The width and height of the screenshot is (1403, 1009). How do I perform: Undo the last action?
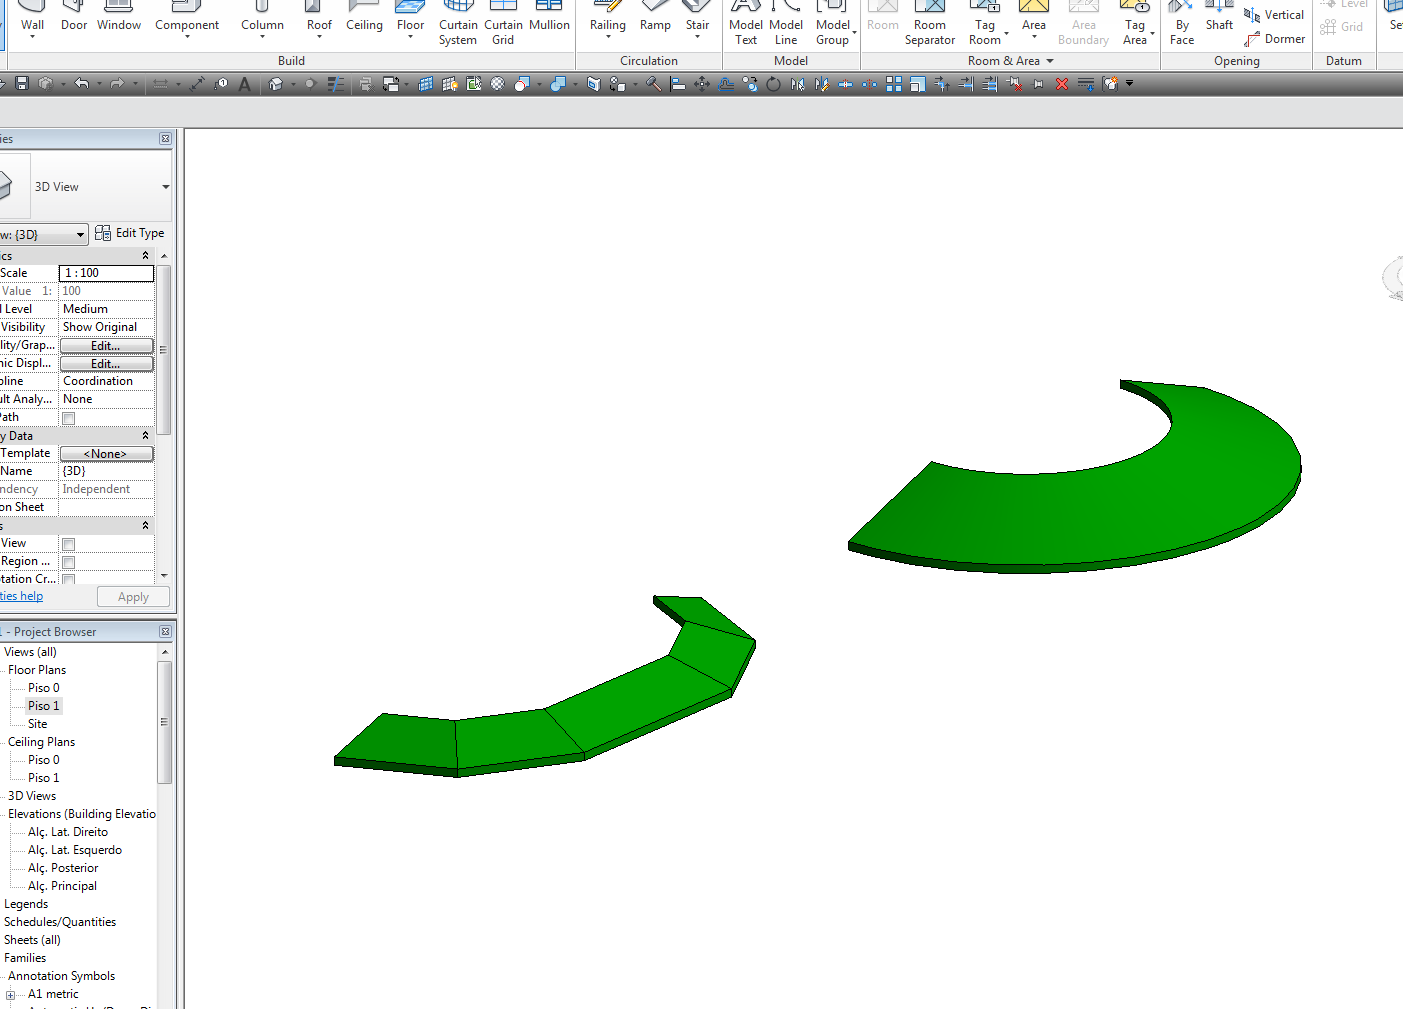82,84
